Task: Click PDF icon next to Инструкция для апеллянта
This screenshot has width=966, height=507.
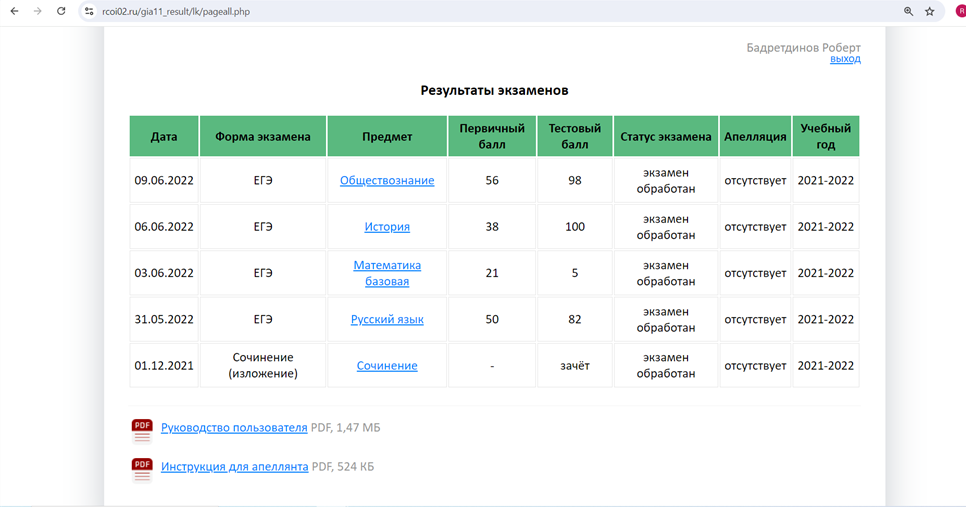Action: (x=142, y=469)
